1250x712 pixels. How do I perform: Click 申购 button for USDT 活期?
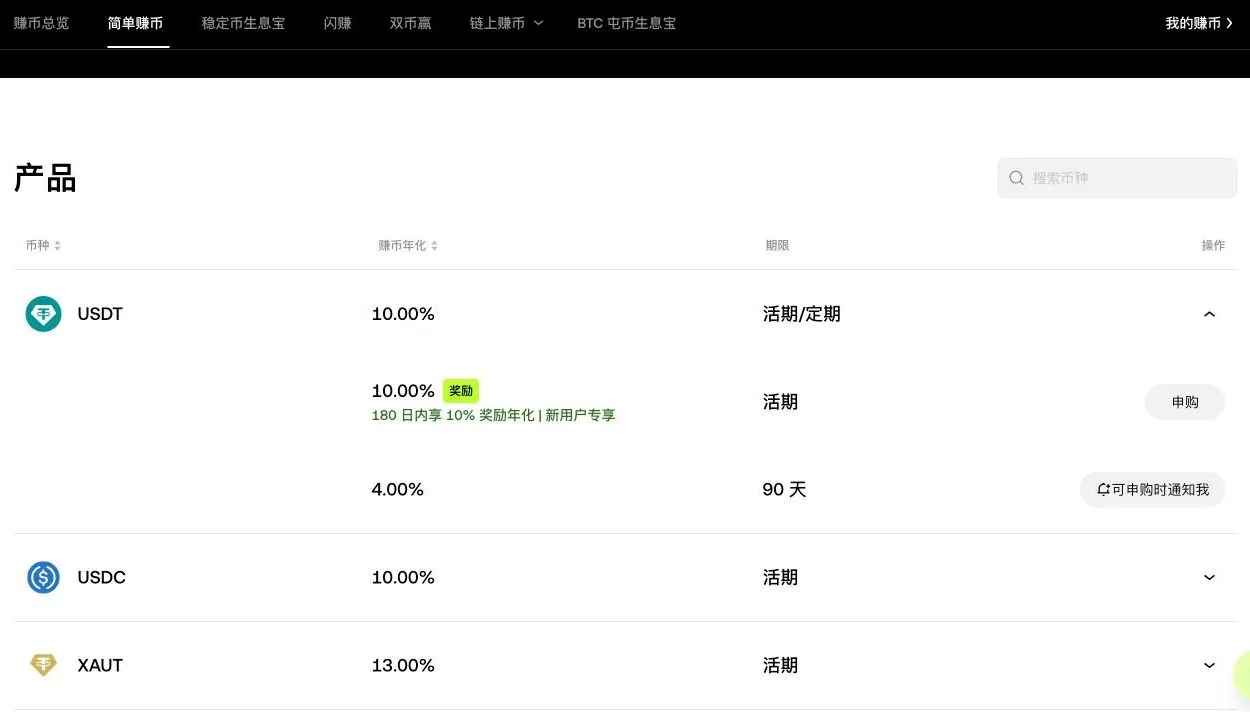pyautogui.click(x=1185, y=402)
